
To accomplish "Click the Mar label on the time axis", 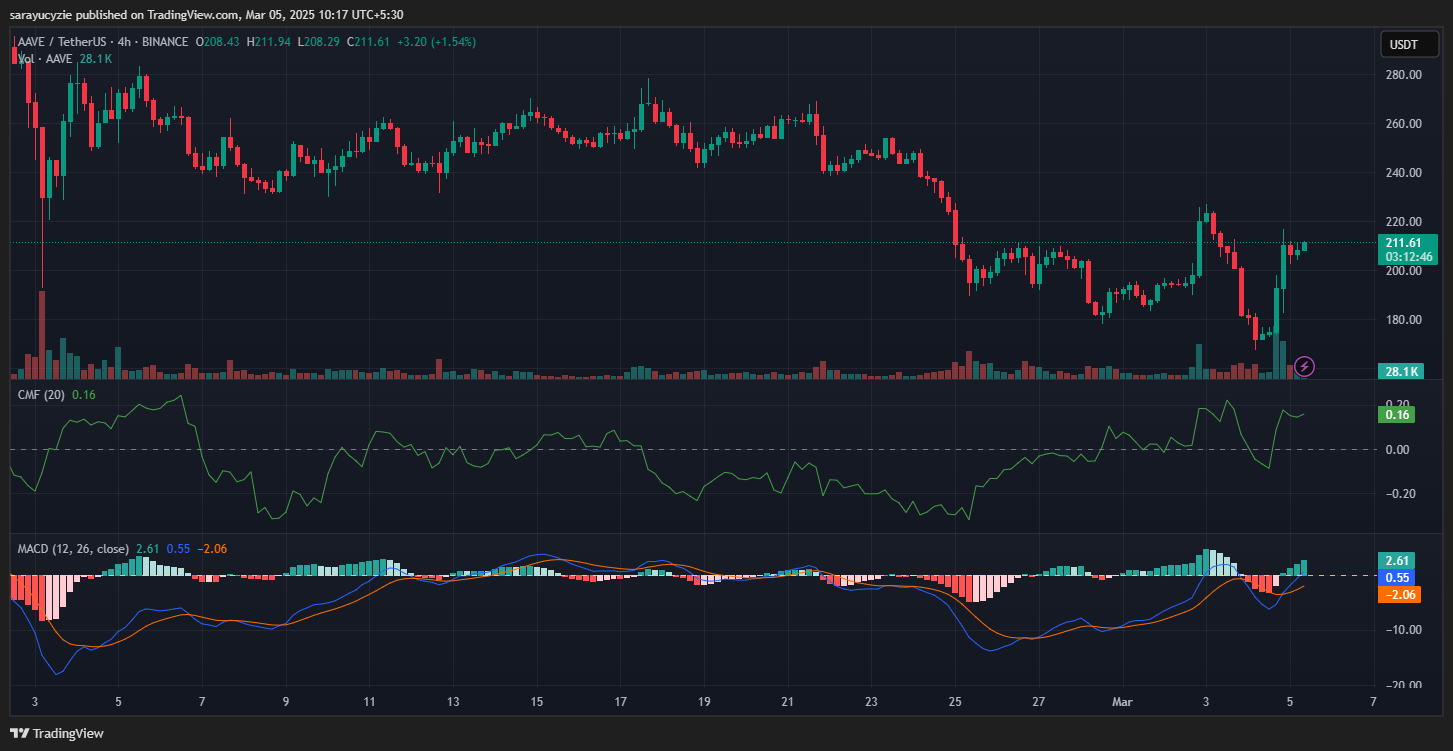I will [x=1123, y=701].
